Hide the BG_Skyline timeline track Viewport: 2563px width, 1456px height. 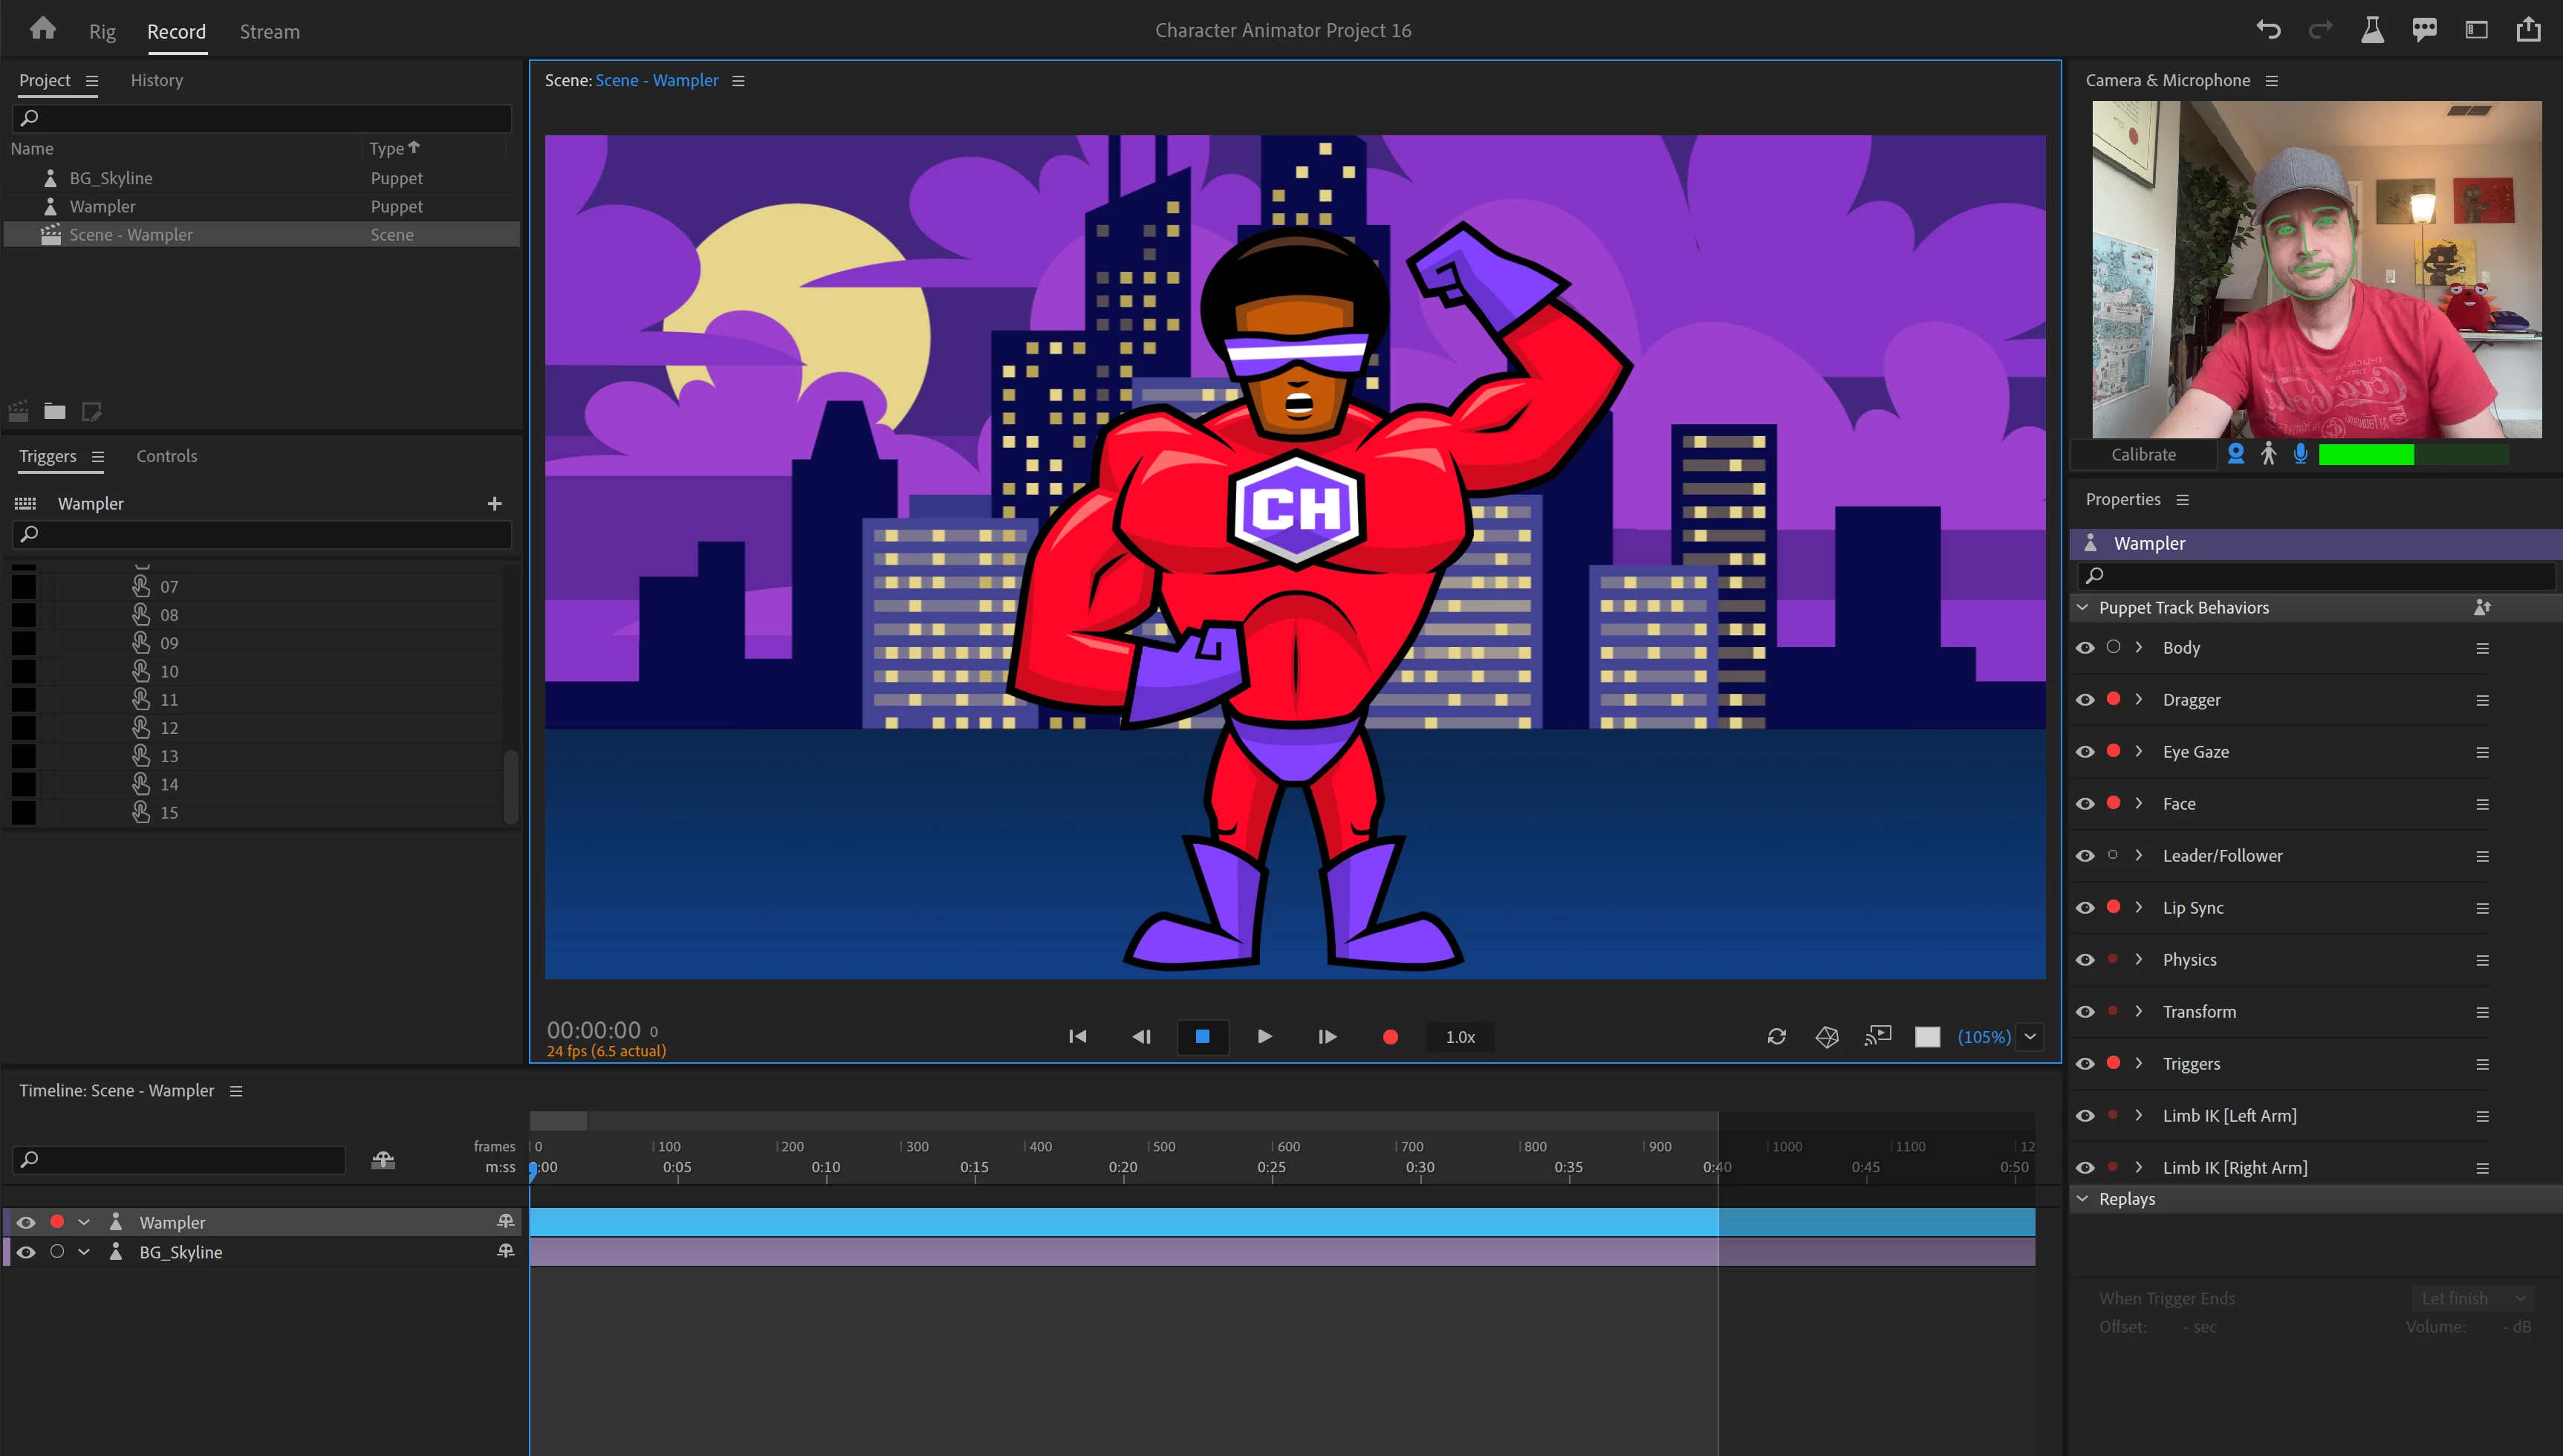tap(26, 1252)
